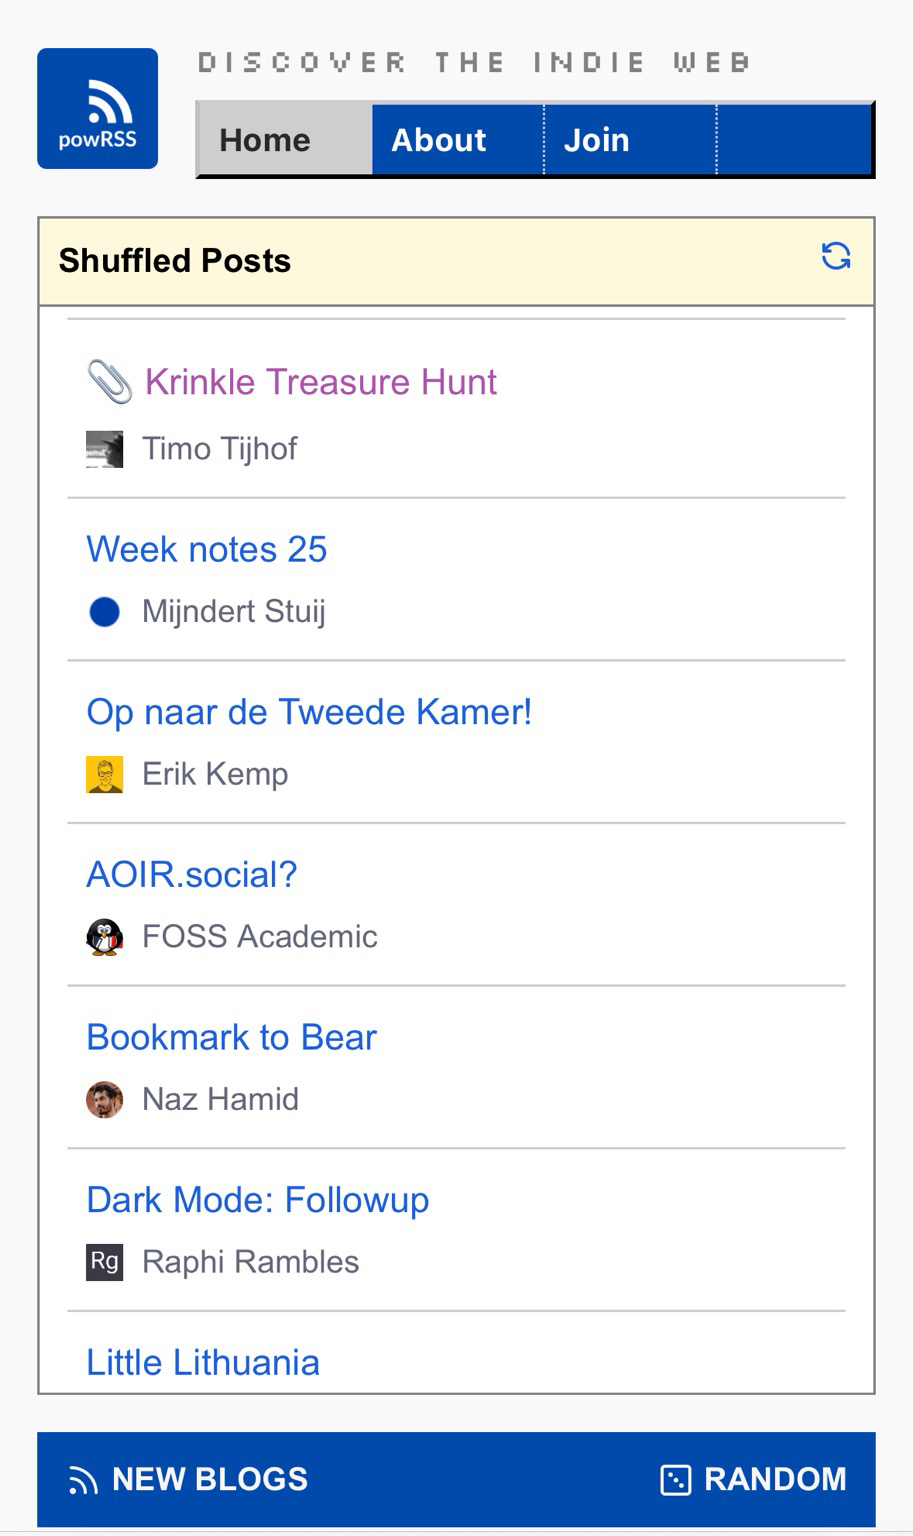The width and height of the screenshot is (913, 1536).
Task: Click Naz Hamid's profile photo
Action: pyautogui.click(x=105, y=1100)
